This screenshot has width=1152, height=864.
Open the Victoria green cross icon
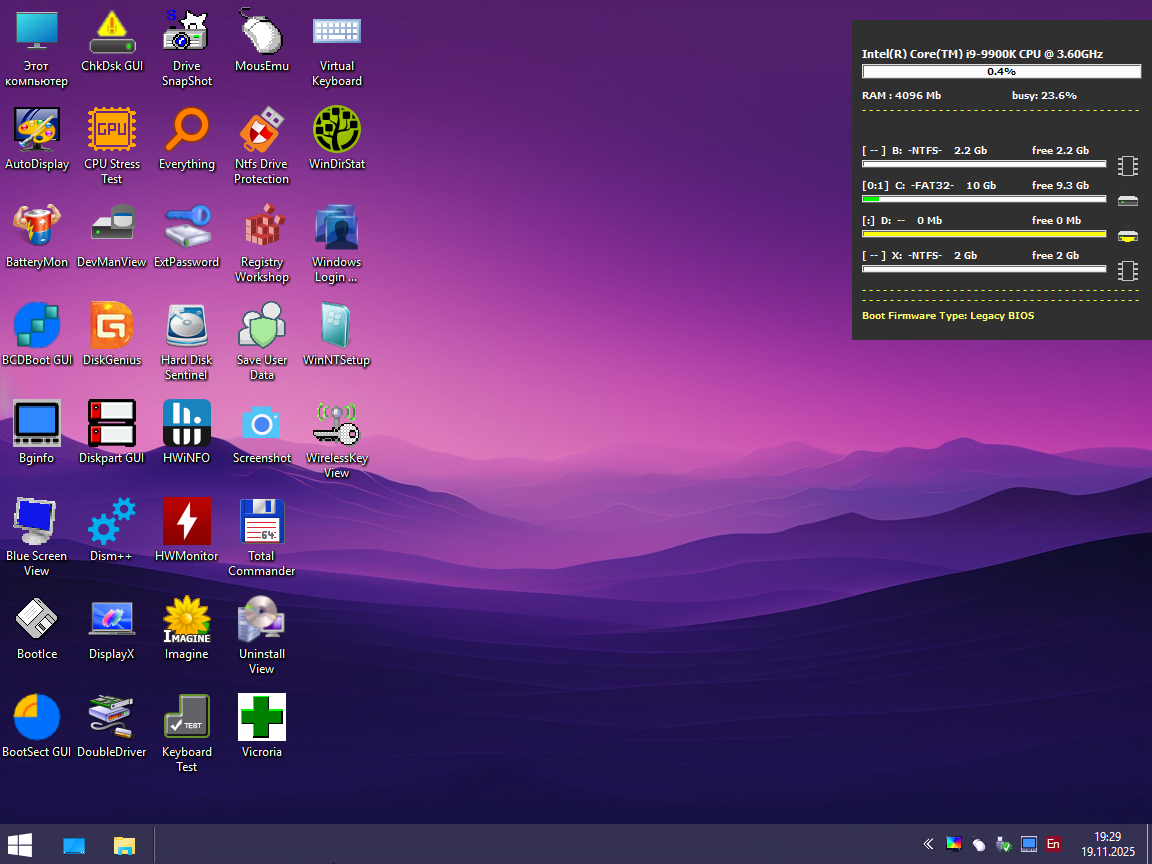(x=262, y=718)
